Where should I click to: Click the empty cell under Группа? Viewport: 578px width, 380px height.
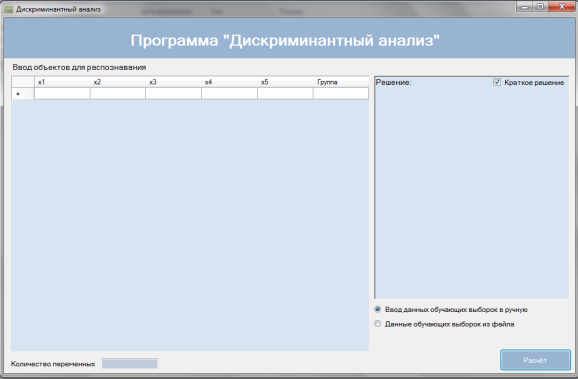[x=341, y=94]
